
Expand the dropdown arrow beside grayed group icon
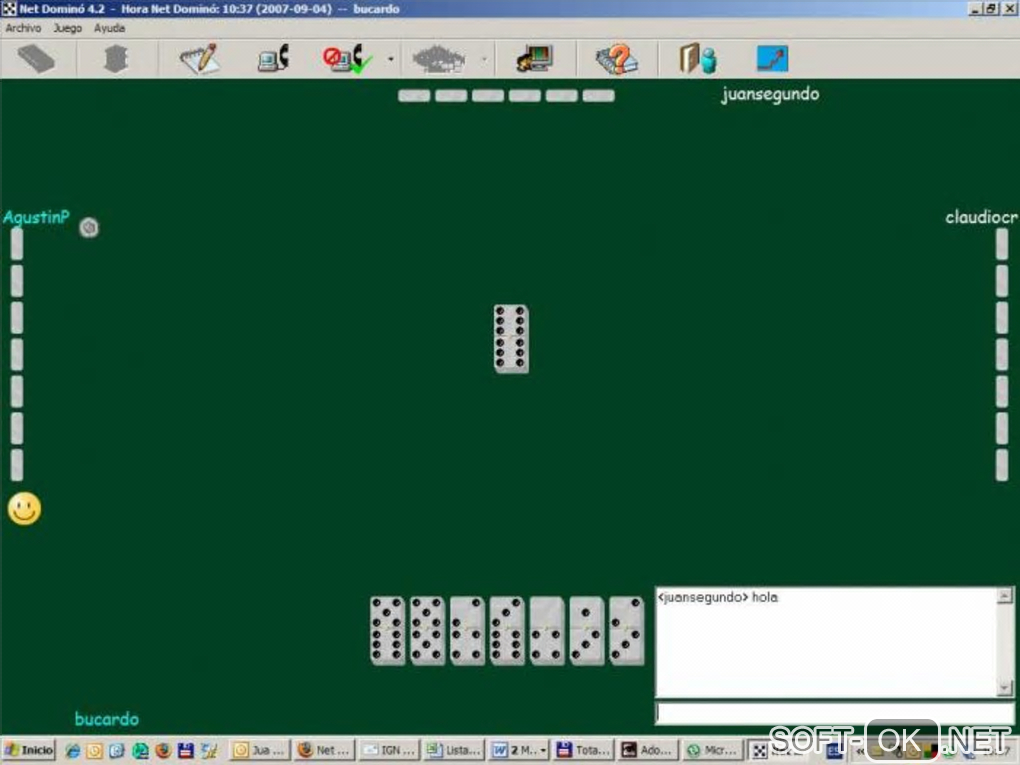pos(484,59)
